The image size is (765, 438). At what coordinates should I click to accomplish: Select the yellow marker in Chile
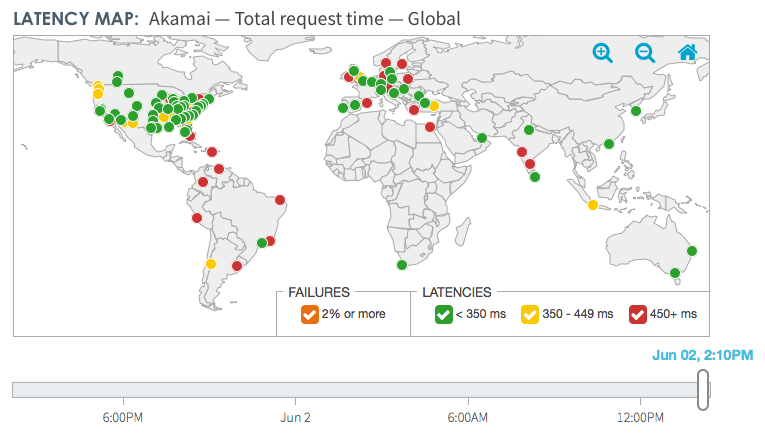click(211, 264)
